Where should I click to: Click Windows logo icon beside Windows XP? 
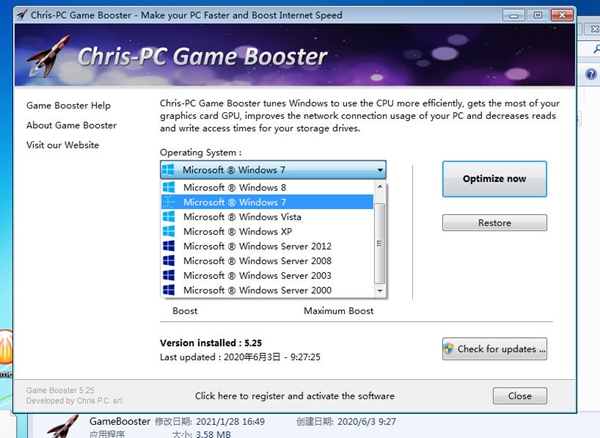pyautogui.click(x=169, y=231)
